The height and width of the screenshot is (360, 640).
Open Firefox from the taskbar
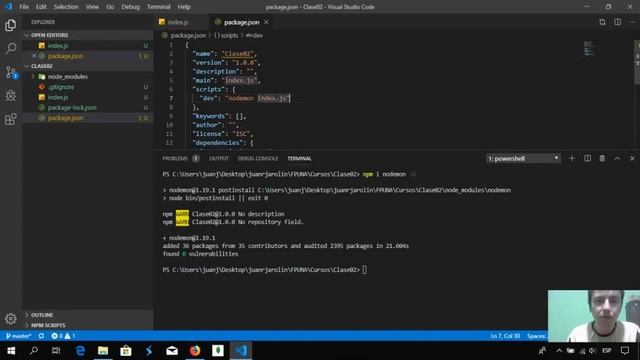(x=195, y=351)
